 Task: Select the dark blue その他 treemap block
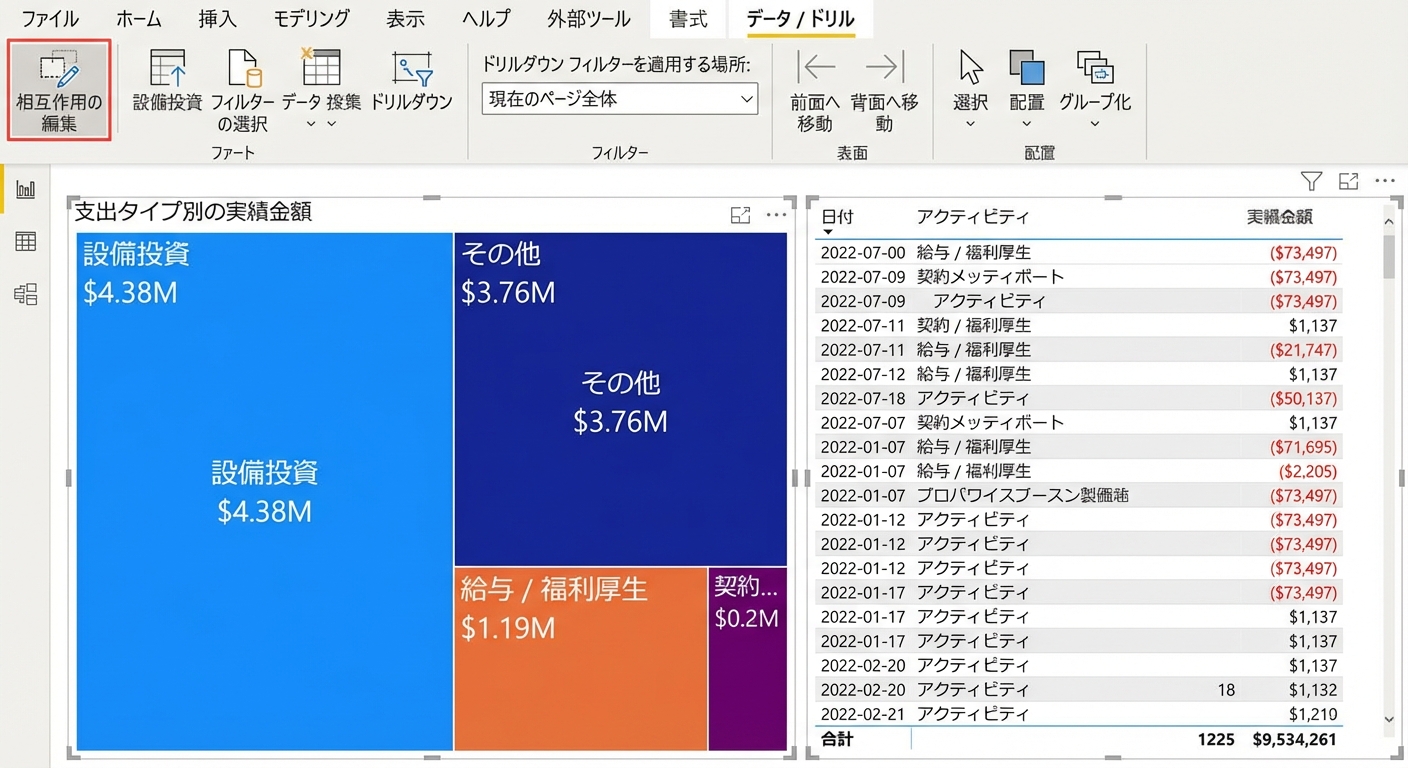(620, 400)
